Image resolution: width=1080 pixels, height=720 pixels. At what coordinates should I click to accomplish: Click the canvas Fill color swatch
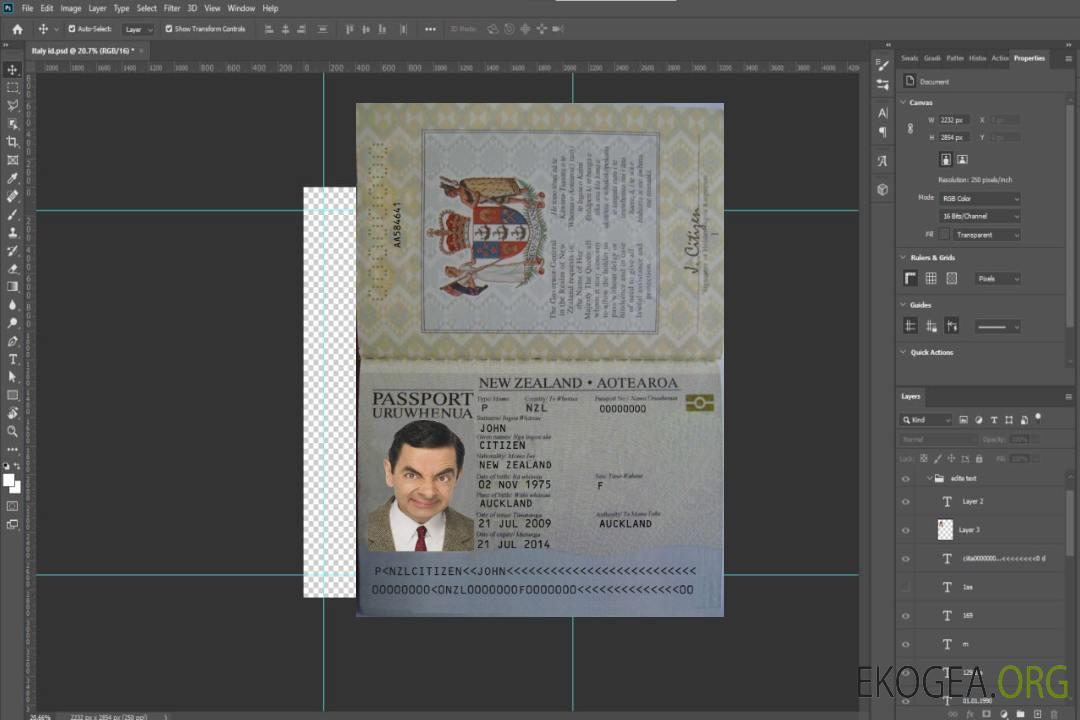[x=944, y=235]
